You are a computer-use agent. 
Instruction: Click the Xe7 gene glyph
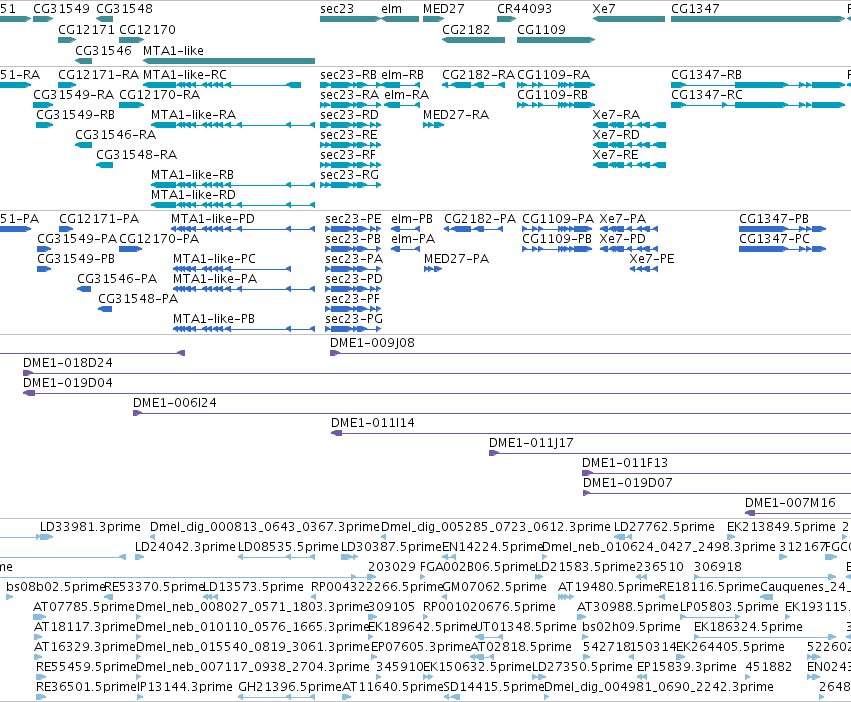click(628, 19)
